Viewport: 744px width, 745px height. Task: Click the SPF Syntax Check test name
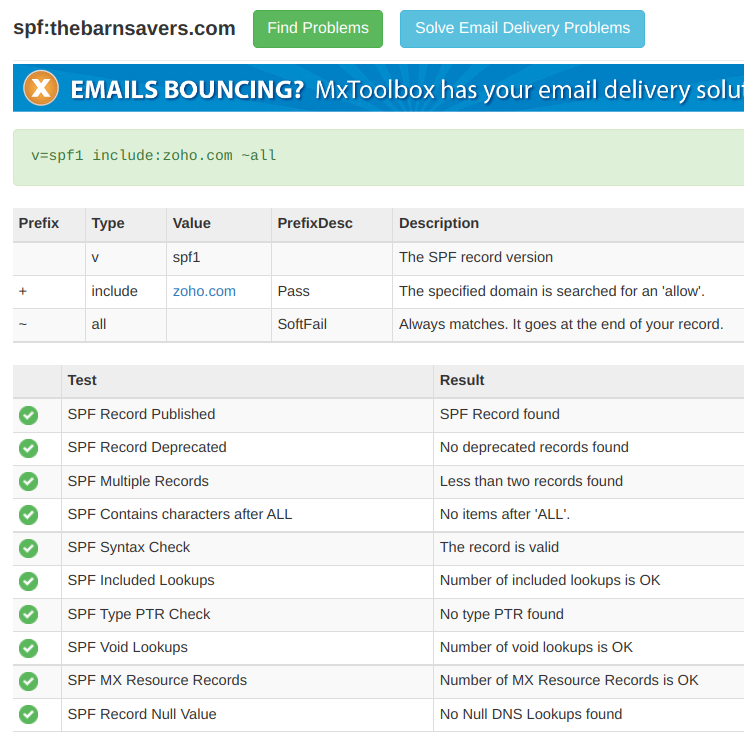(129, 547)
